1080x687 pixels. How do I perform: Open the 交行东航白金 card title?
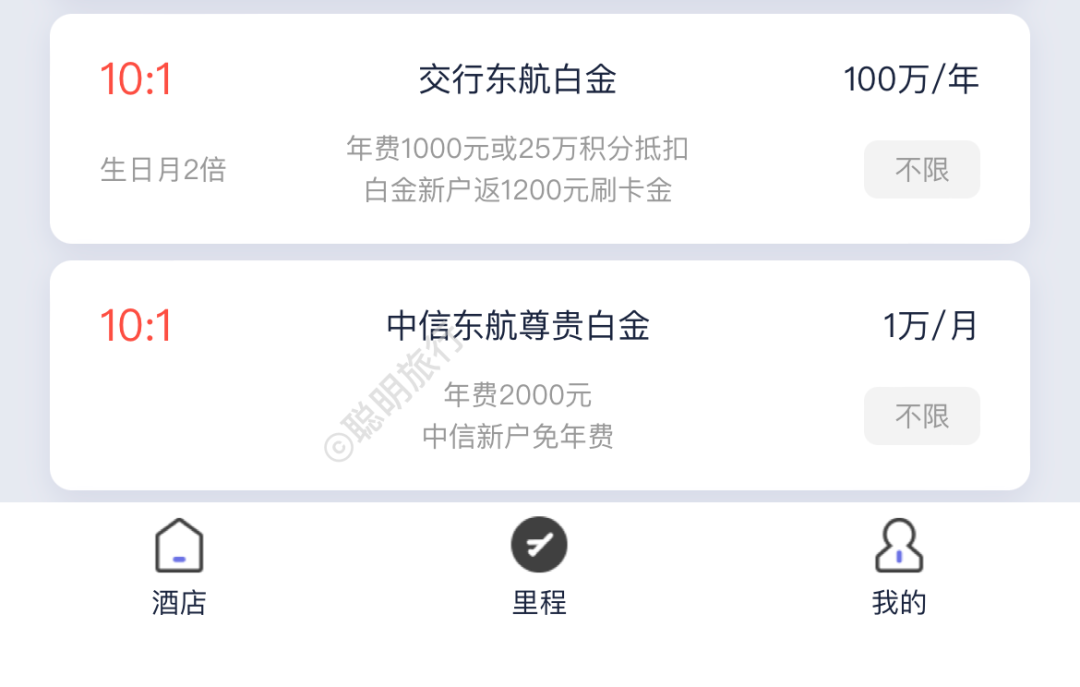tap(517, 80)
